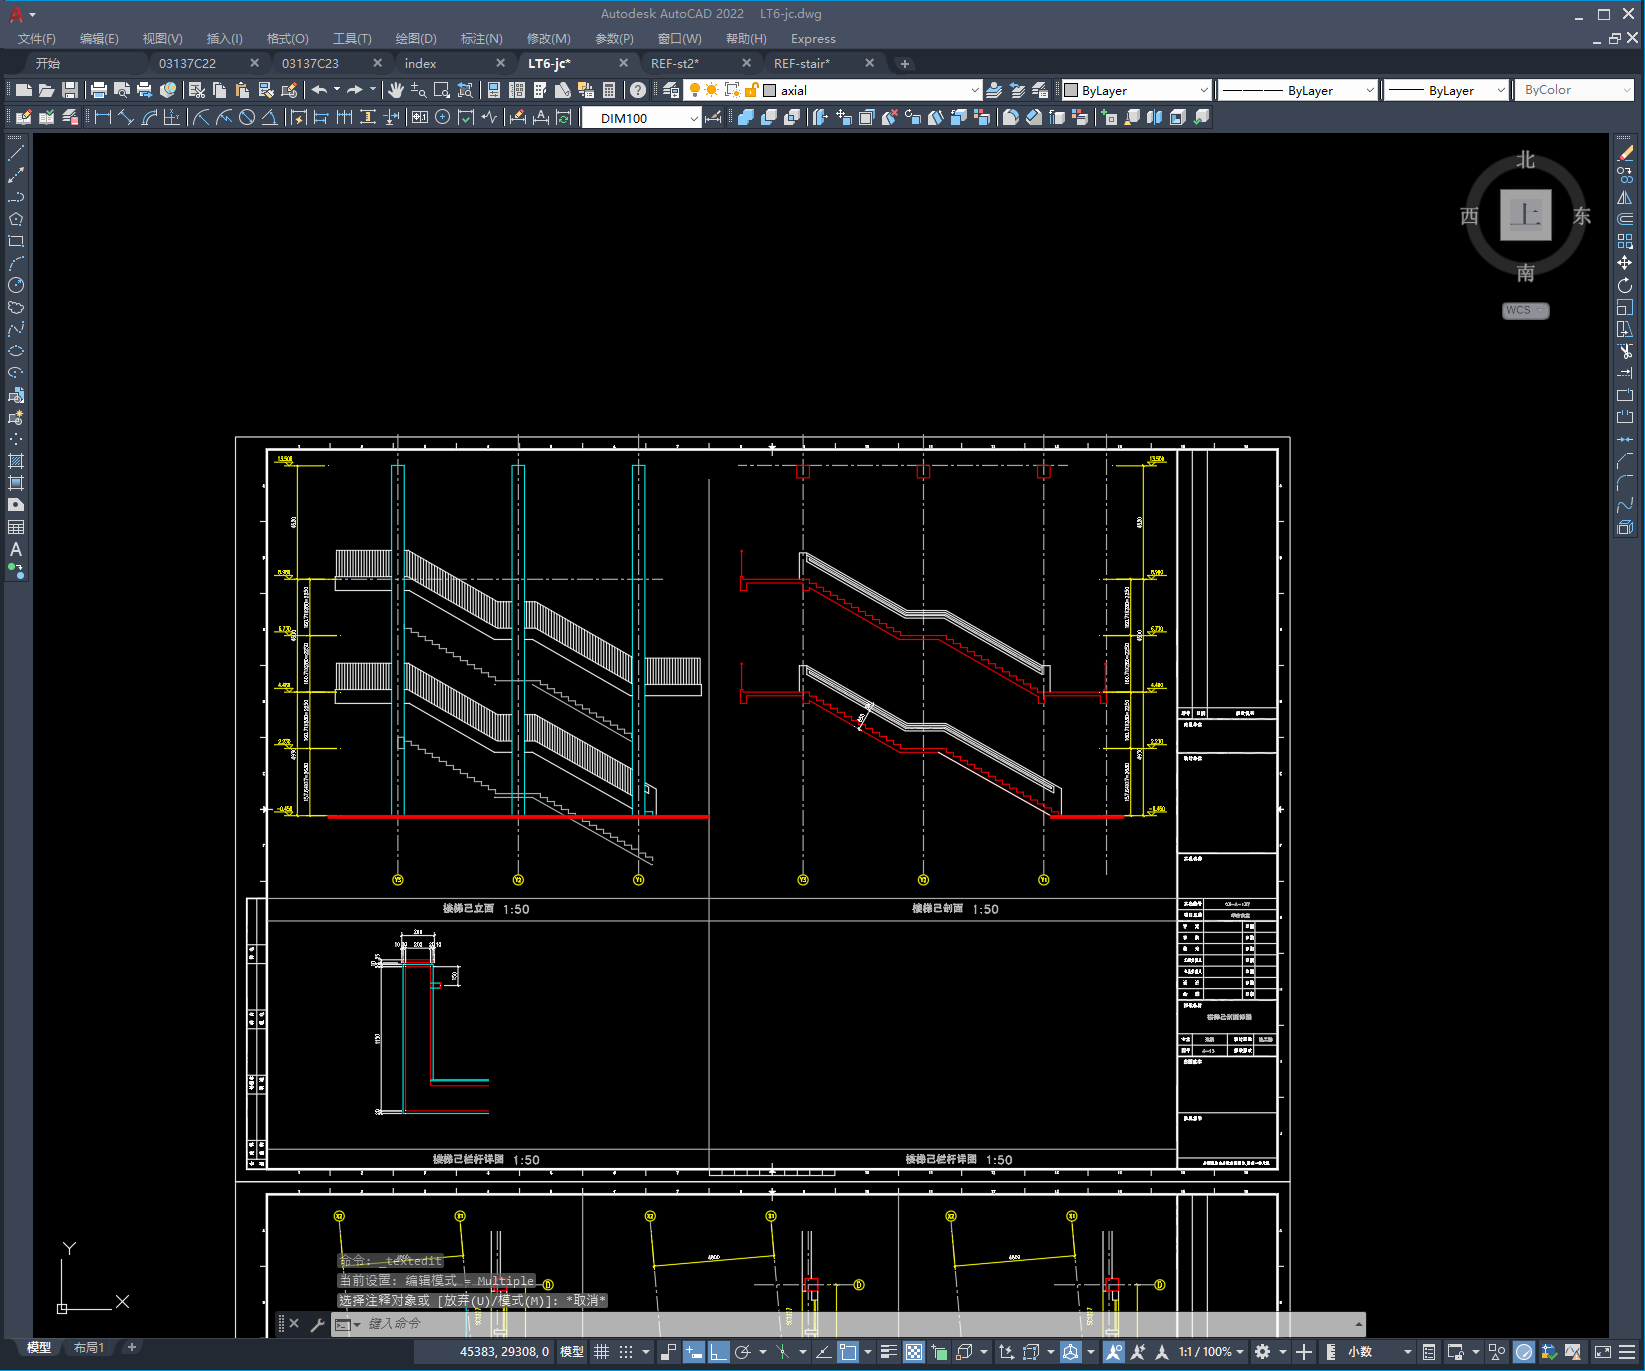Click the Undo arrow
Screen dimensions: 1645x1371
319,90
